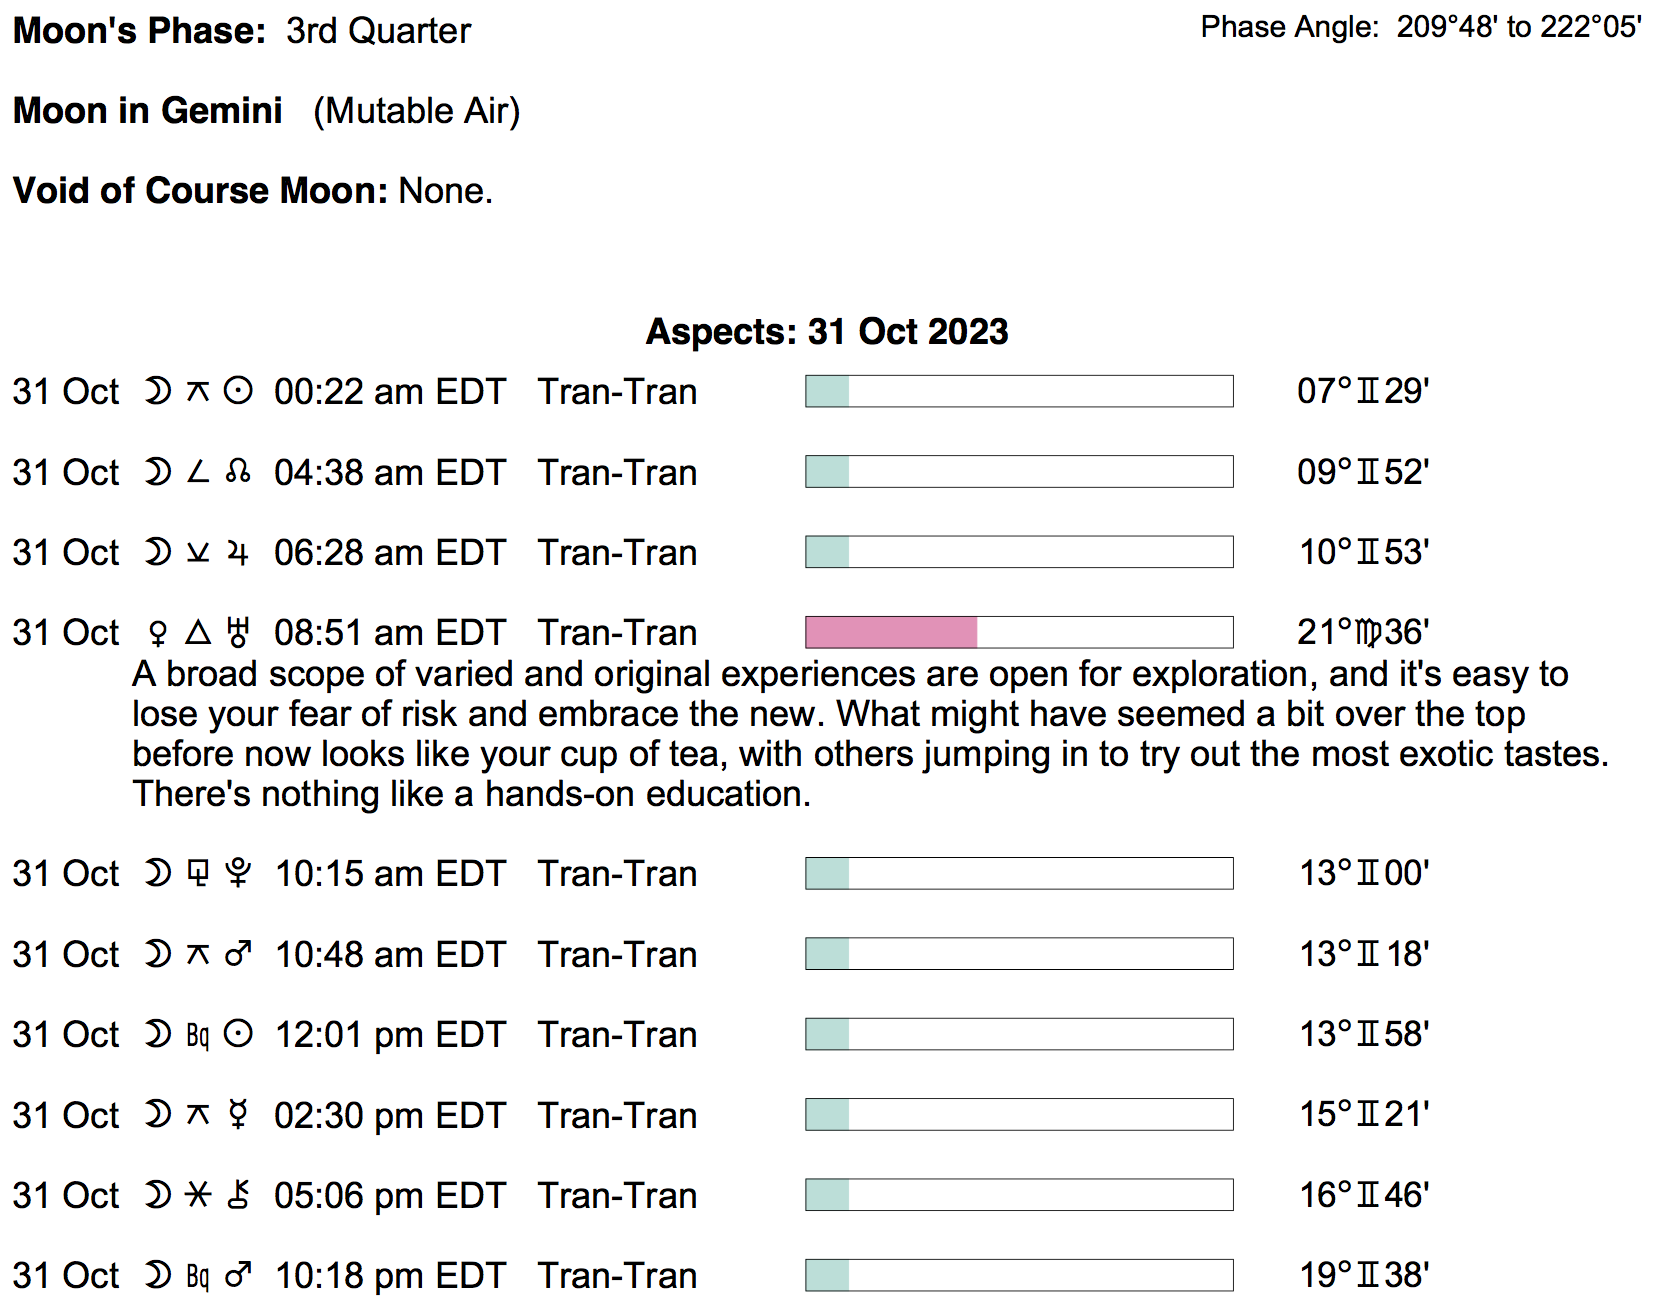Select the Uranus glyph in the 08:51 am row
Screen dimensions: 1660x1316
pyautogui.click(x=238, y=632)
